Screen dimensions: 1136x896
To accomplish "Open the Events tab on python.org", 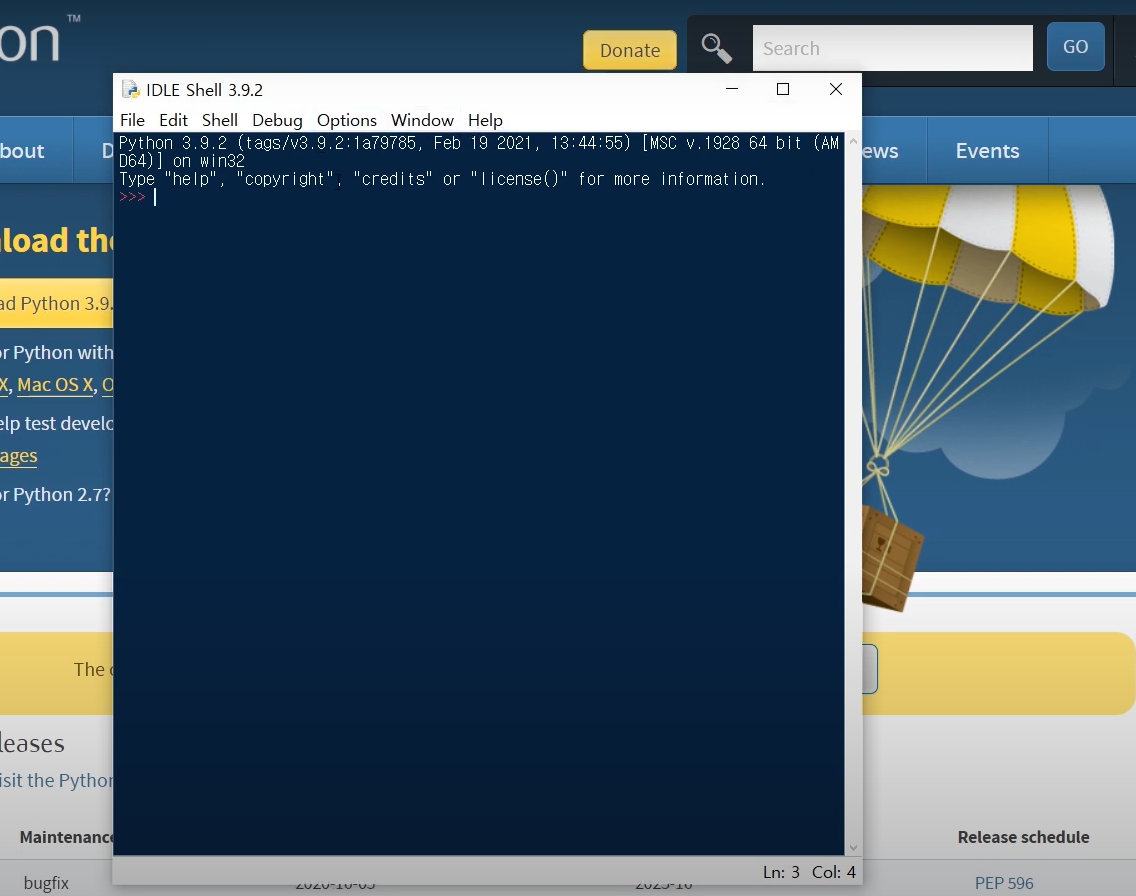I will 987,151.
